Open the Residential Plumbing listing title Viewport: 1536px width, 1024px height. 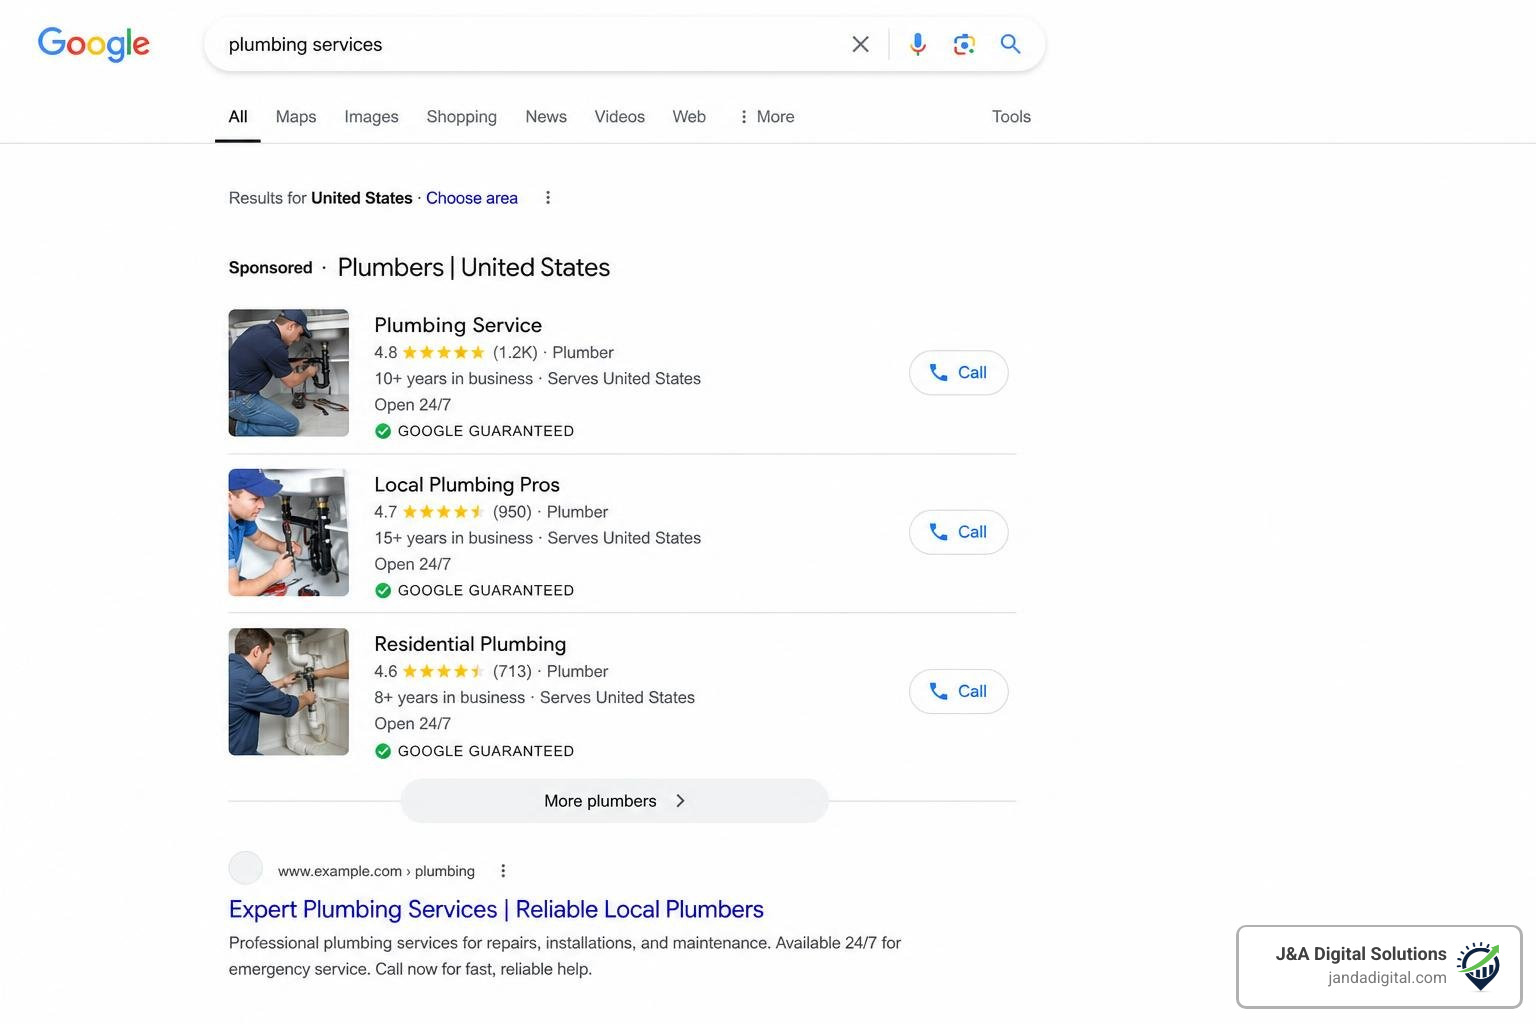[x=470, y=644]
